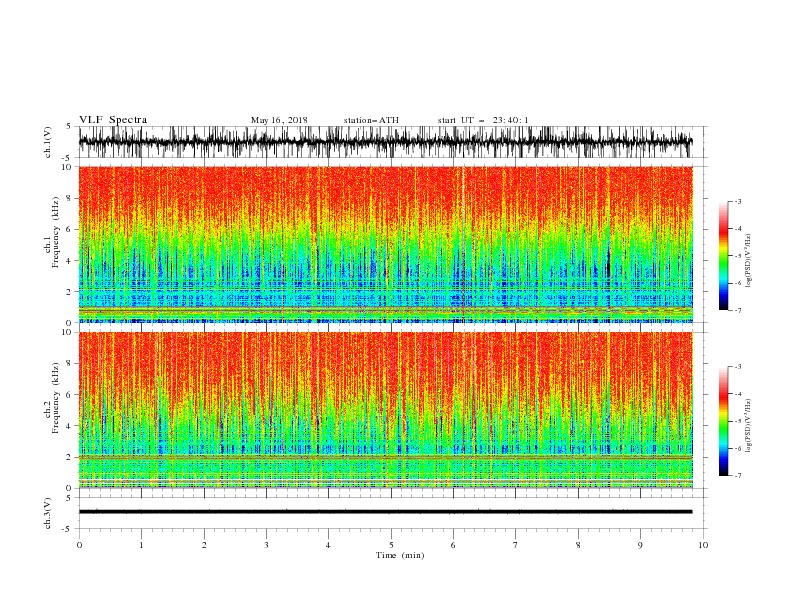Click the "-7" tick on ch.2 colorbar

pos(737,475)
